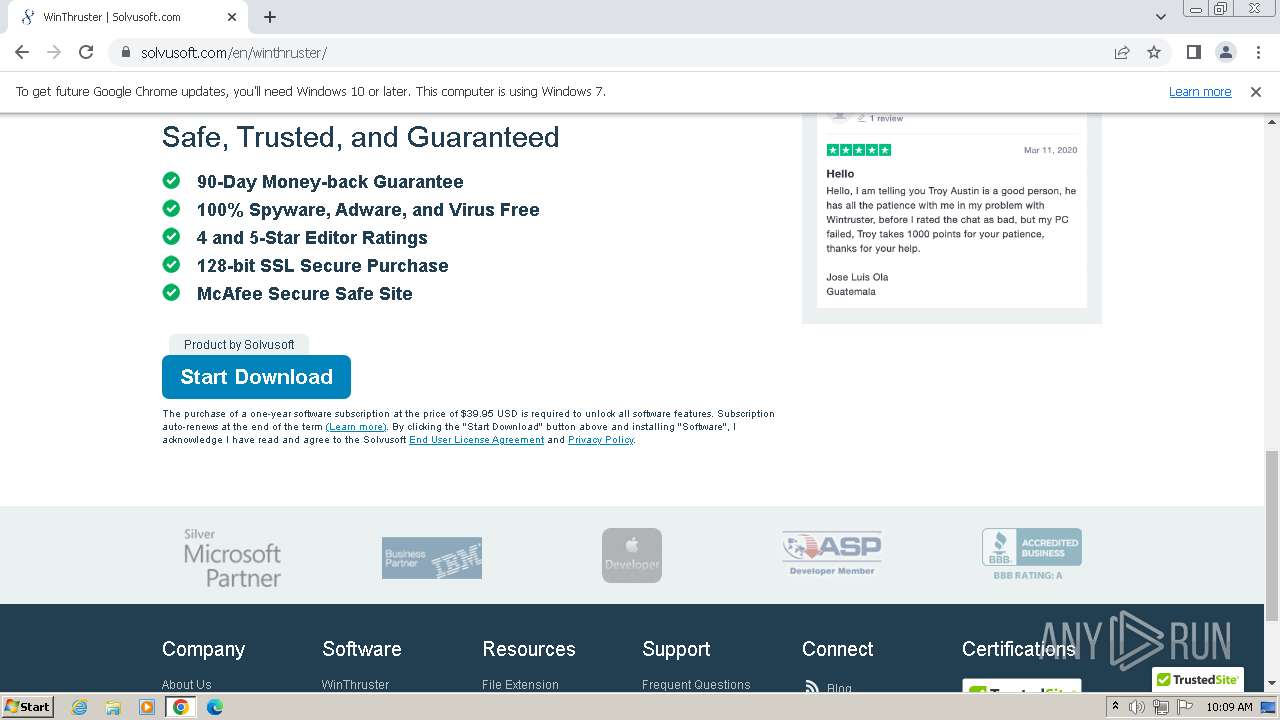Click the 'Safe, Trusted, and Guaranteed' heading

(x=360, y=137)
